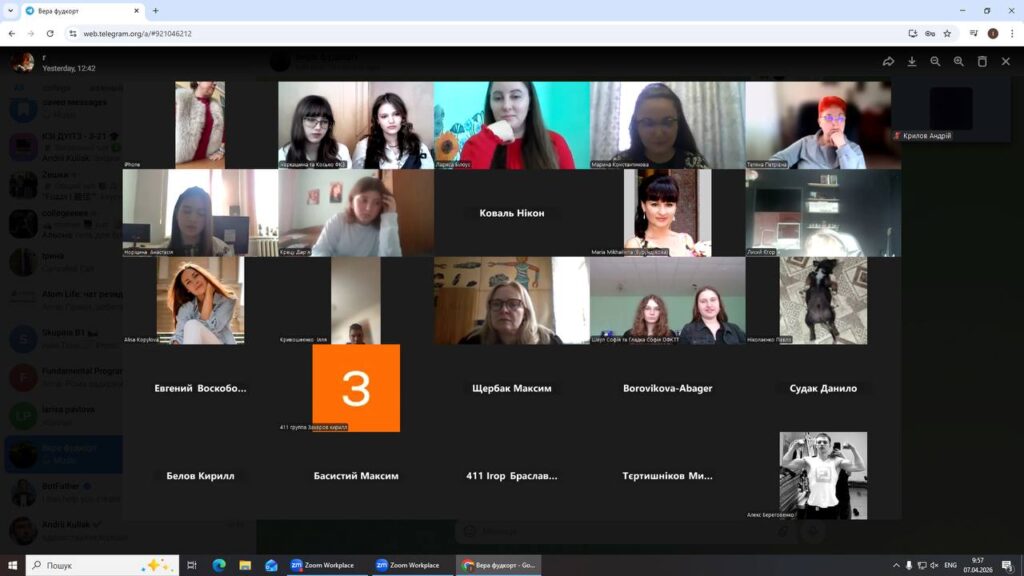Zoom out of the photo viewer
1024x576 pixels.
[x=935, y=61]
